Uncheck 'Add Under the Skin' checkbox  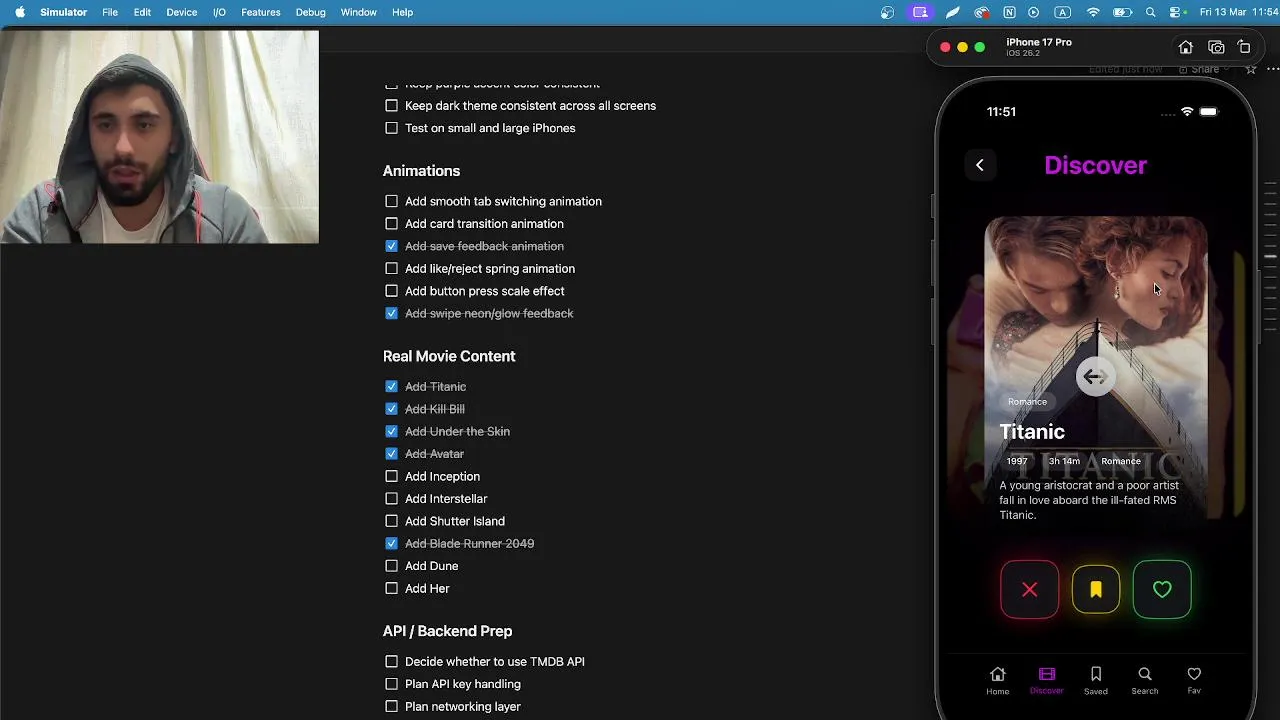coord(391,432)
